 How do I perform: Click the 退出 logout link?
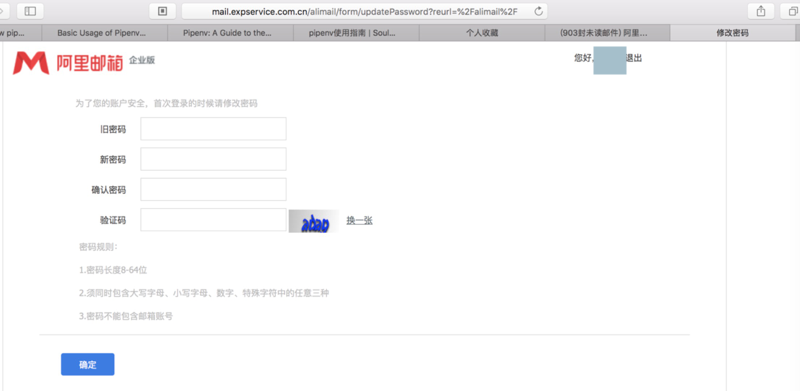pos(634,58)
